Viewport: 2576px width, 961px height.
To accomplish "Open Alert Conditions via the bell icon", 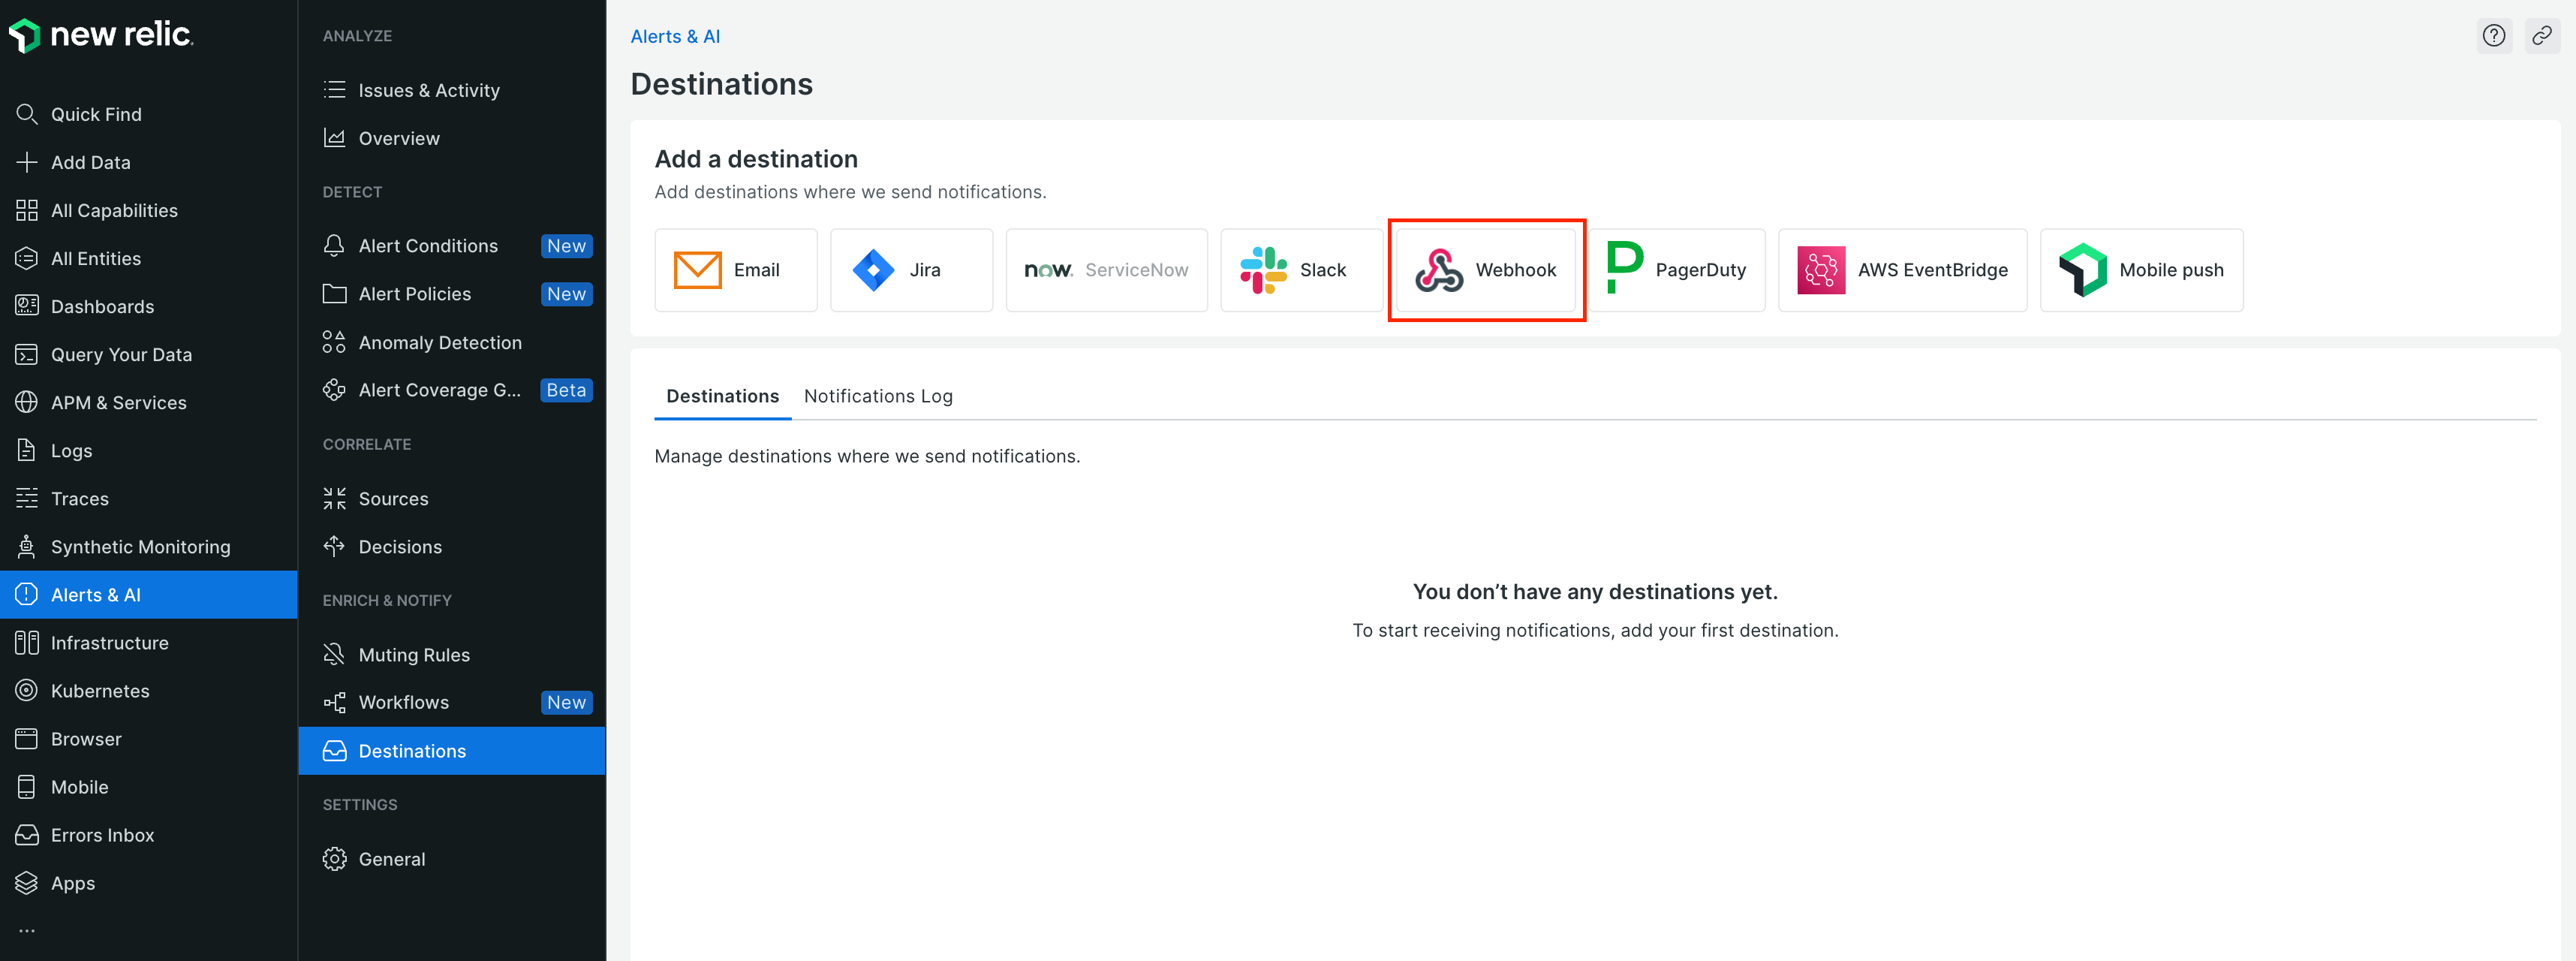I will tap(335, 245).
